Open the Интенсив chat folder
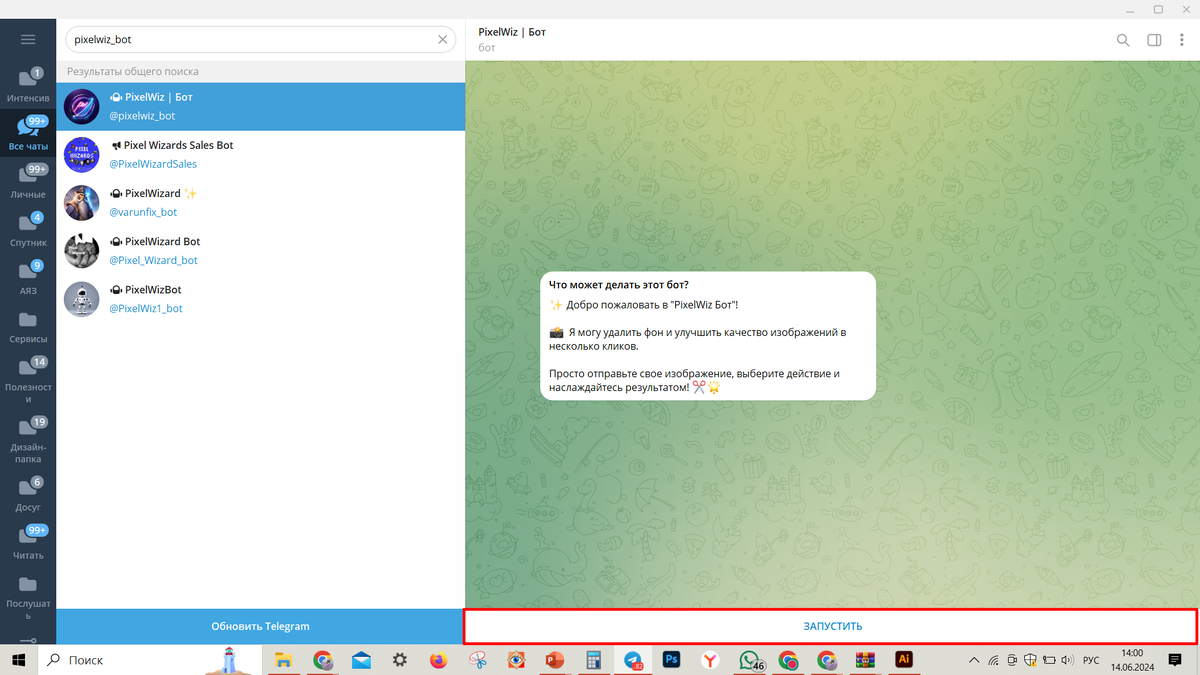 [x=28, y=86]
